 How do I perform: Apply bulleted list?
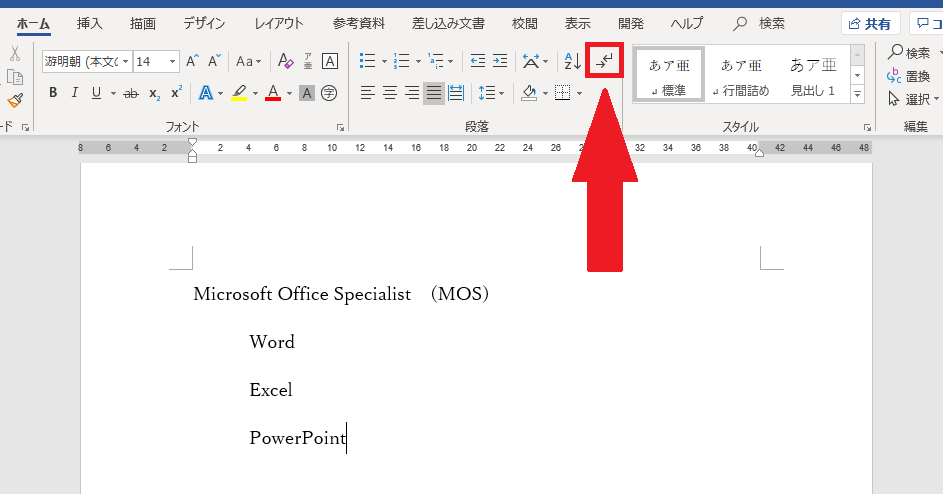(367, 61)
